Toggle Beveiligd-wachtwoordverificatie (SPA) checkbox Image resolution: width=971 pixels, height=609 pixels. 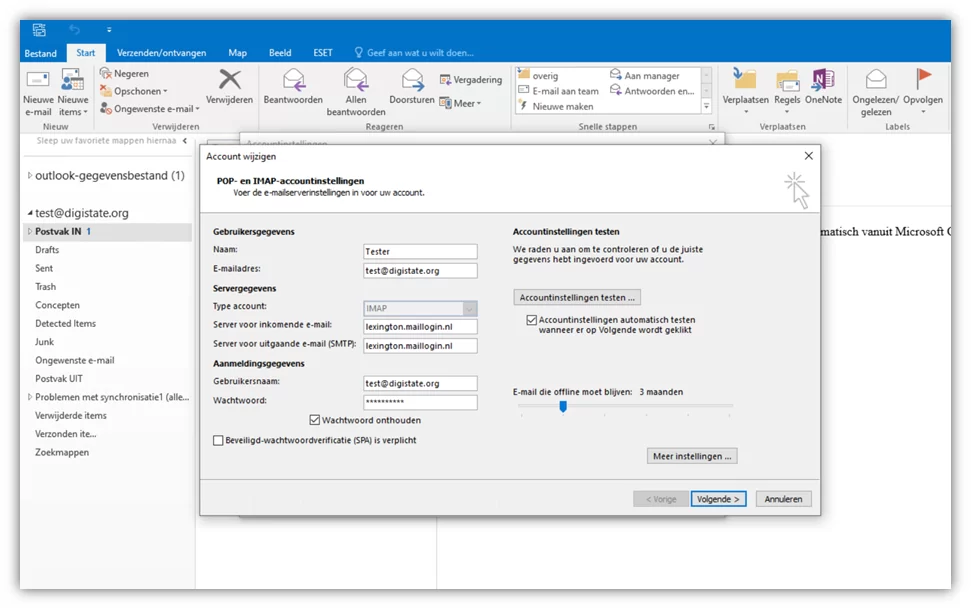[218, 440]
